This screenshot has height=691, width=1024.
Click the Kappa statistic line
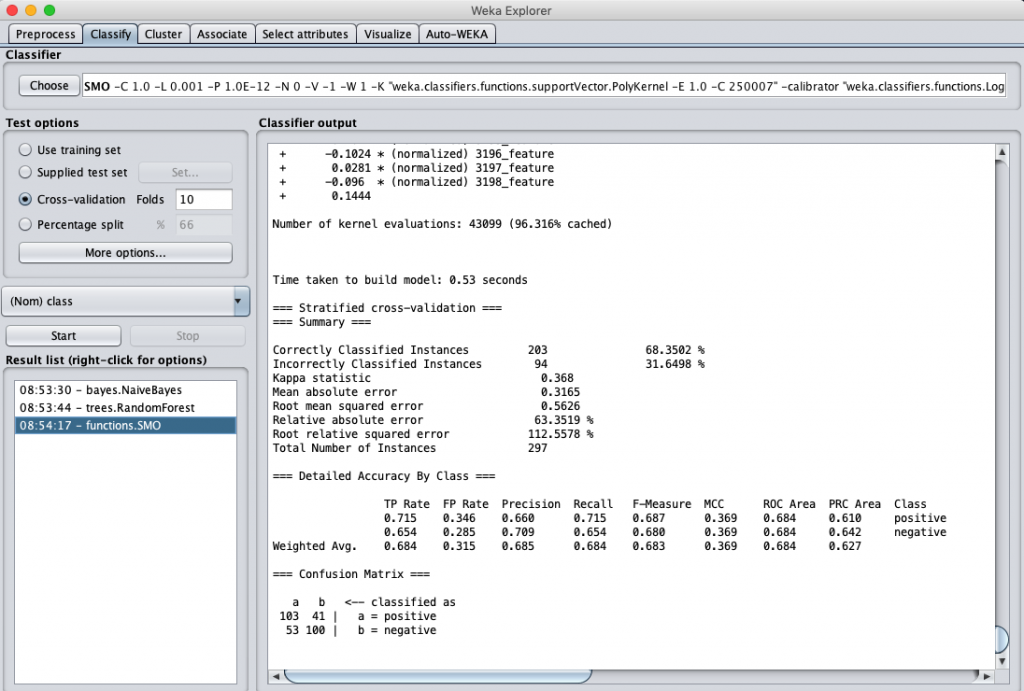click(423, 378)
